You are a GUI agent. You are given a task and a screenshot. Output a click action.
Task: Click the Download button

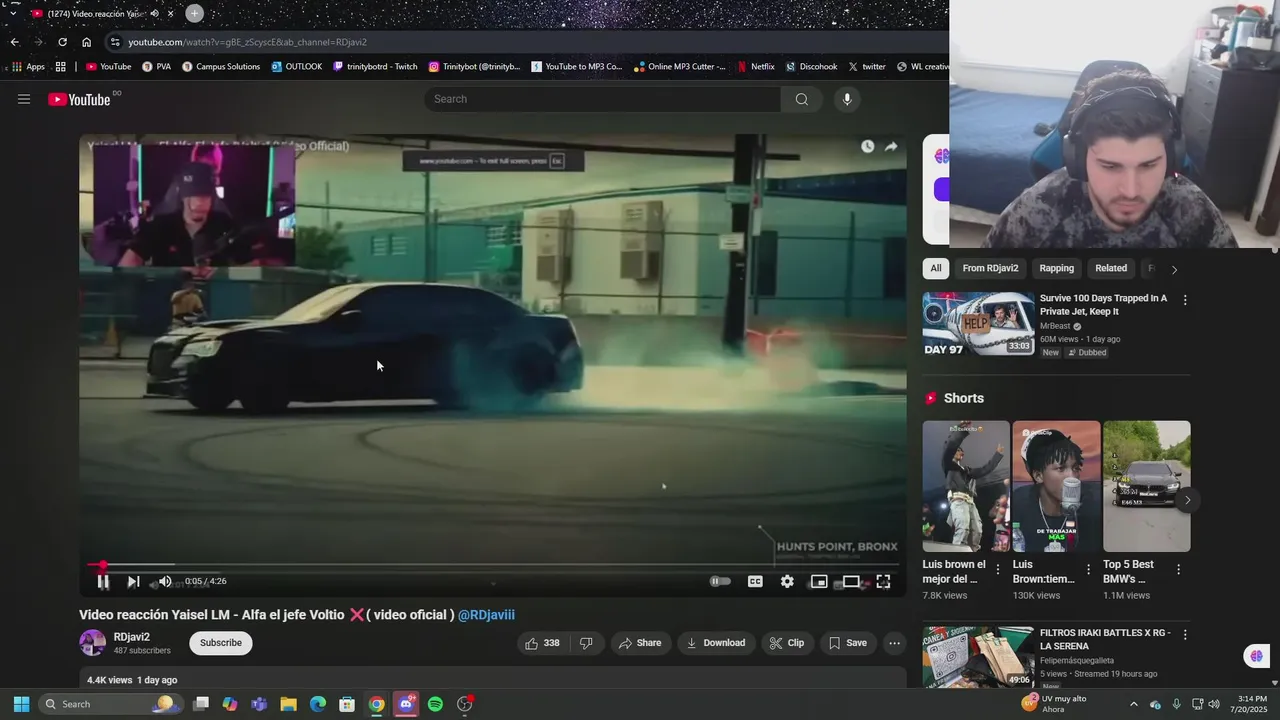715,643
